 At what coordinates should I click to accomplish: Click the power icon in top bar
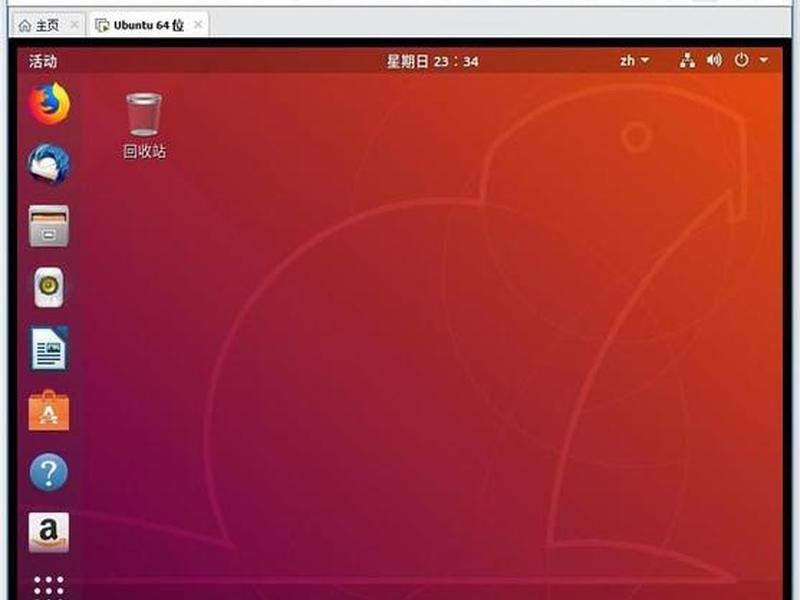click(741, 61)
